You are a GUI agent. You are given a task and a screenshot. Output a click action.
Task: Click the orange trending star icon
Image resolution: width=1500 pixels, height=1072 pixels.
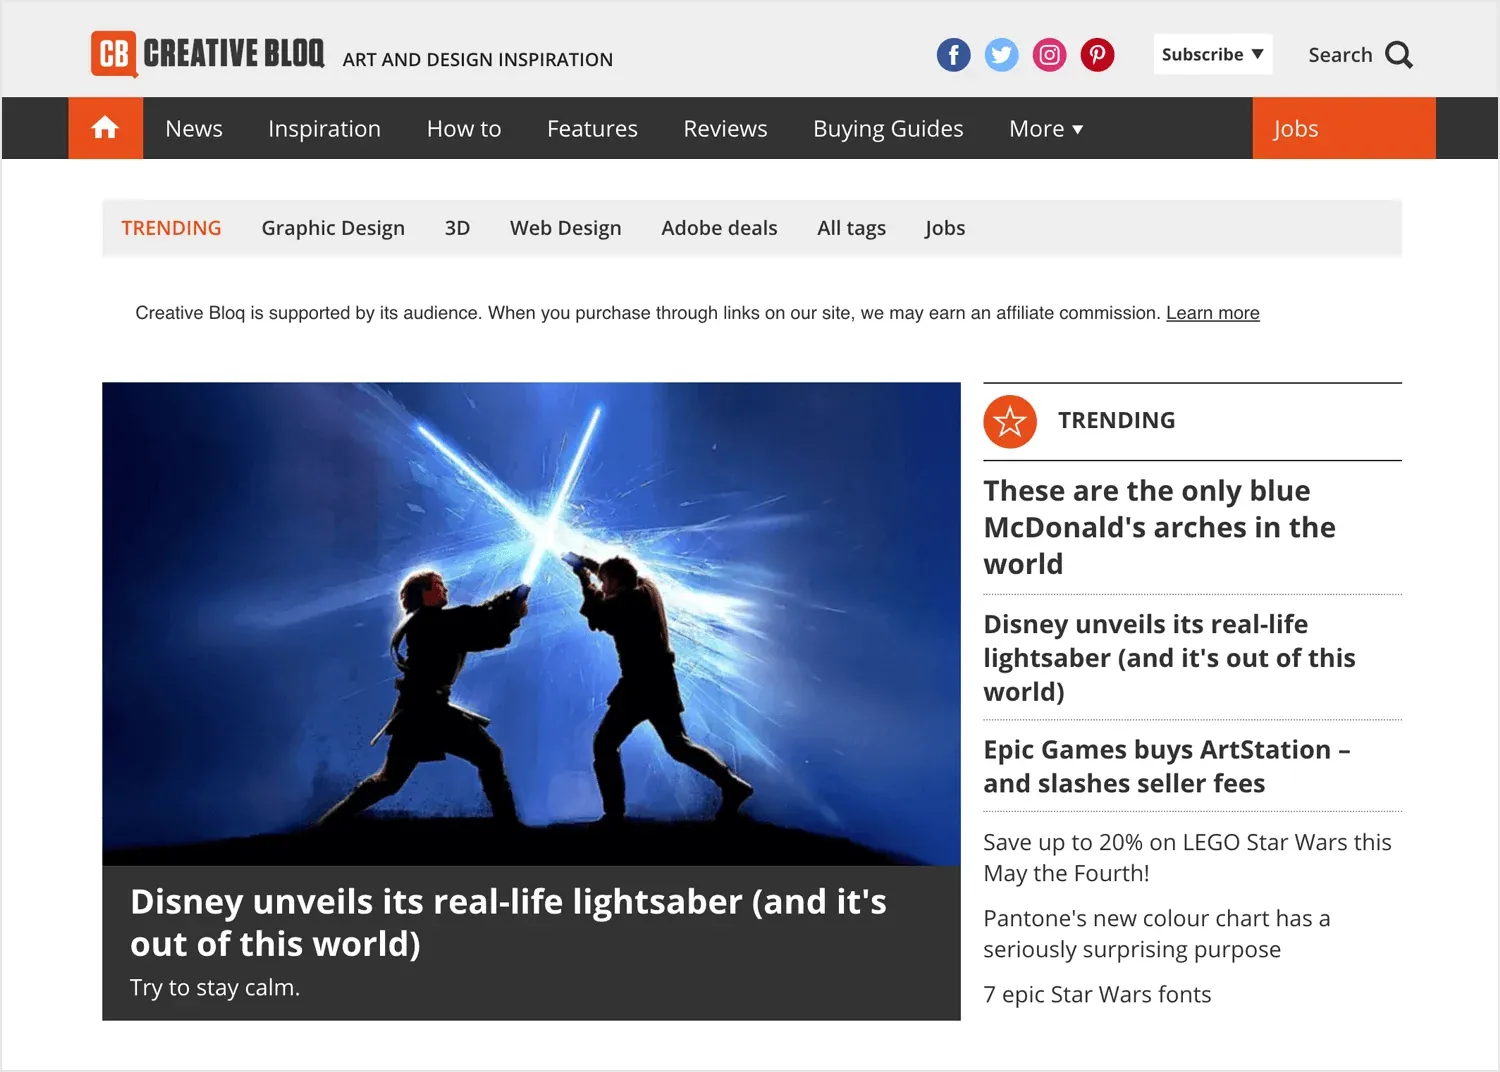point(1010,421)
